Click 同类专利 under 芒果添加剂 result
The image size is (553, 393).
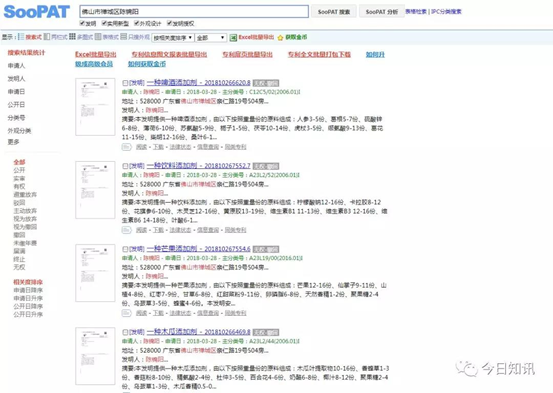pos(236,313)
